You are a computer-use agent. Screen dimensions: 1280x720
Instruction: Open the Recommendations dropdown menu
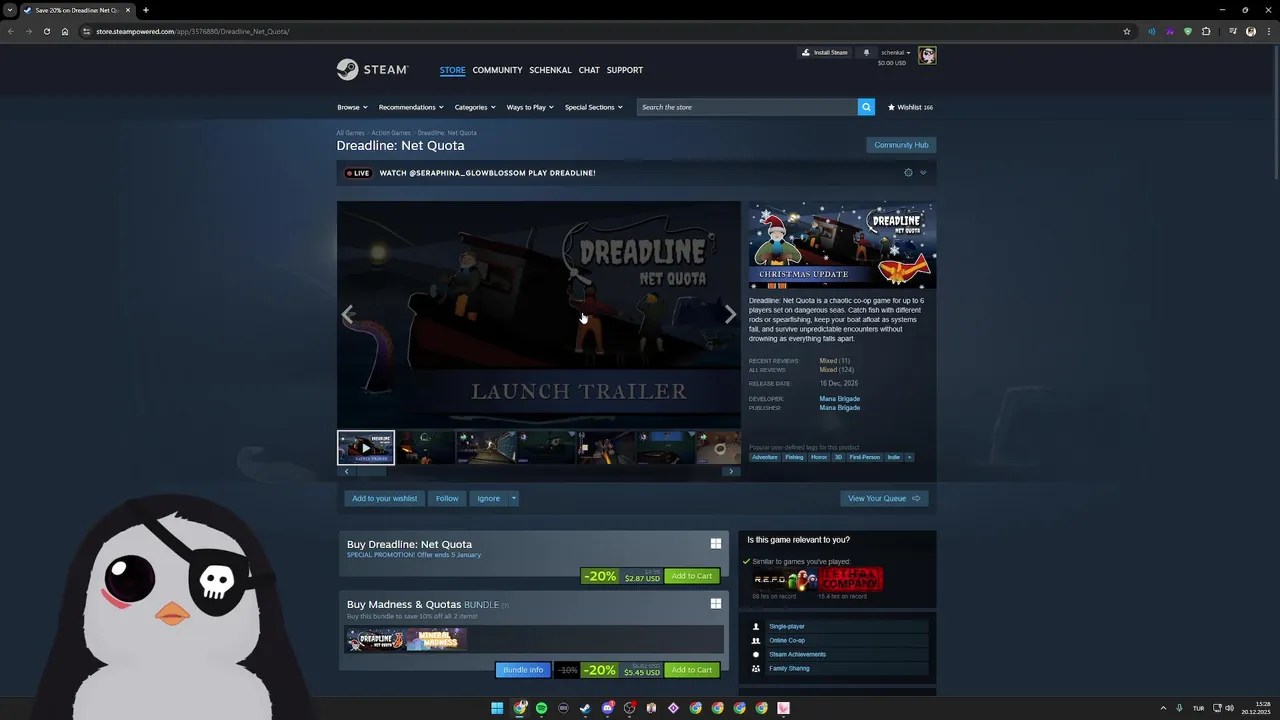pos(410,107)
